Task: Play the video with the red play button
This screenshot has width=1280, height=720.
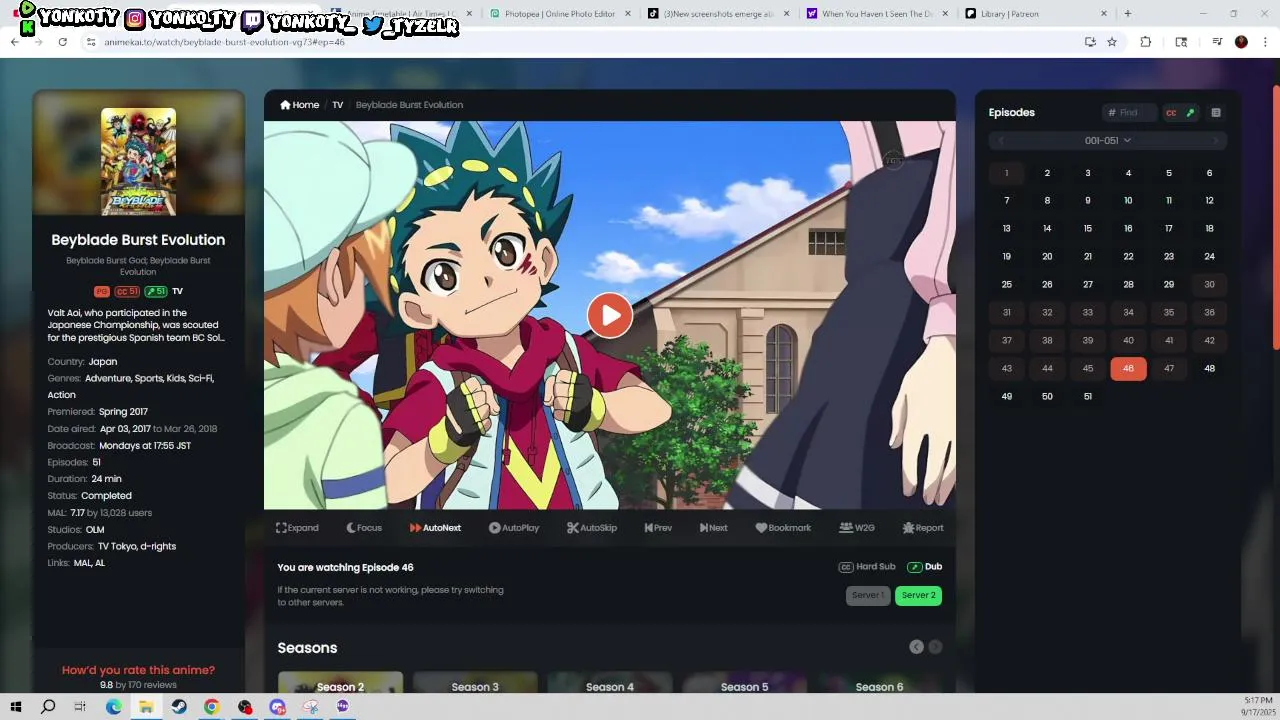Action: 609,315
